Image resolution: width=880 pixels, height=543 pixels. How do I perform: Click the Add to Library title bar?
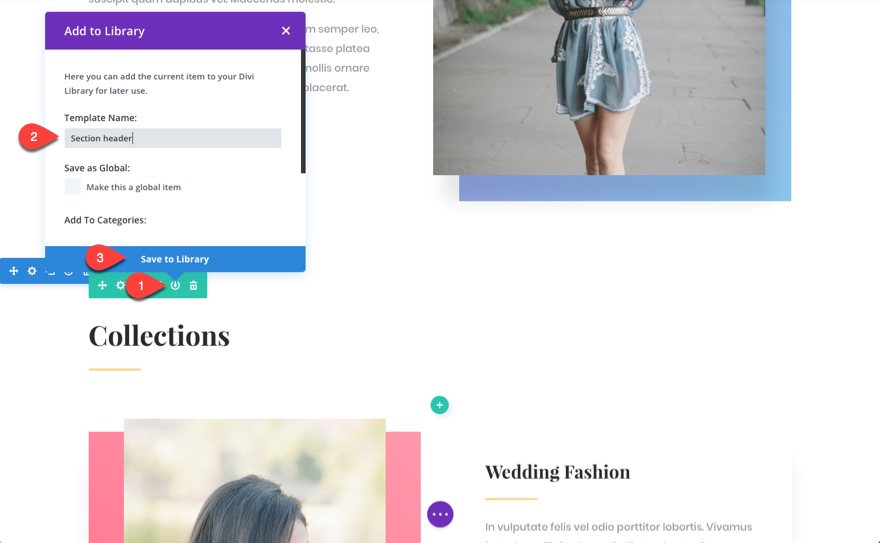[175, 31]
